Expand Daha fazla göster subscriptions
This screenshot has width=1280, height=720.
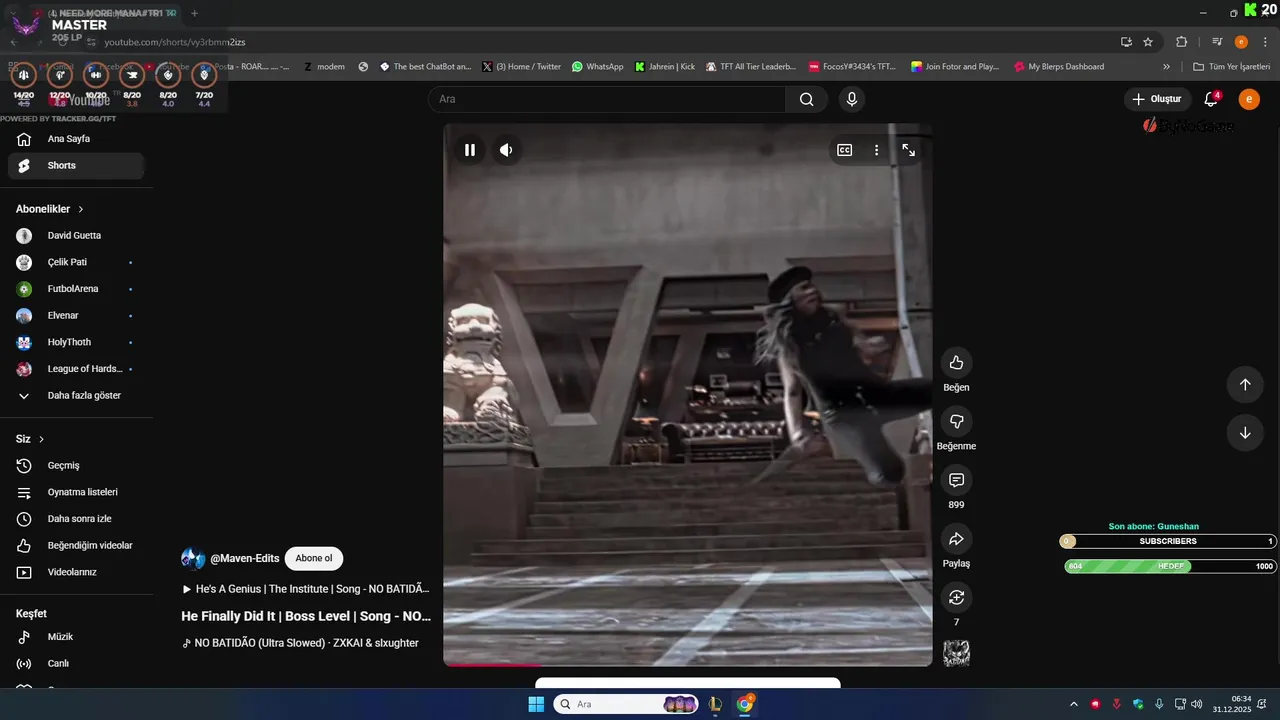point(76,396)
